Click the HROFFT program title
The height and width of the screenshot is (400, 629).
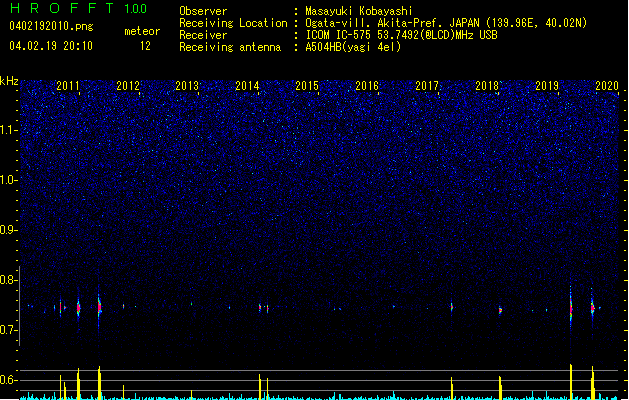tap(62, 8)
